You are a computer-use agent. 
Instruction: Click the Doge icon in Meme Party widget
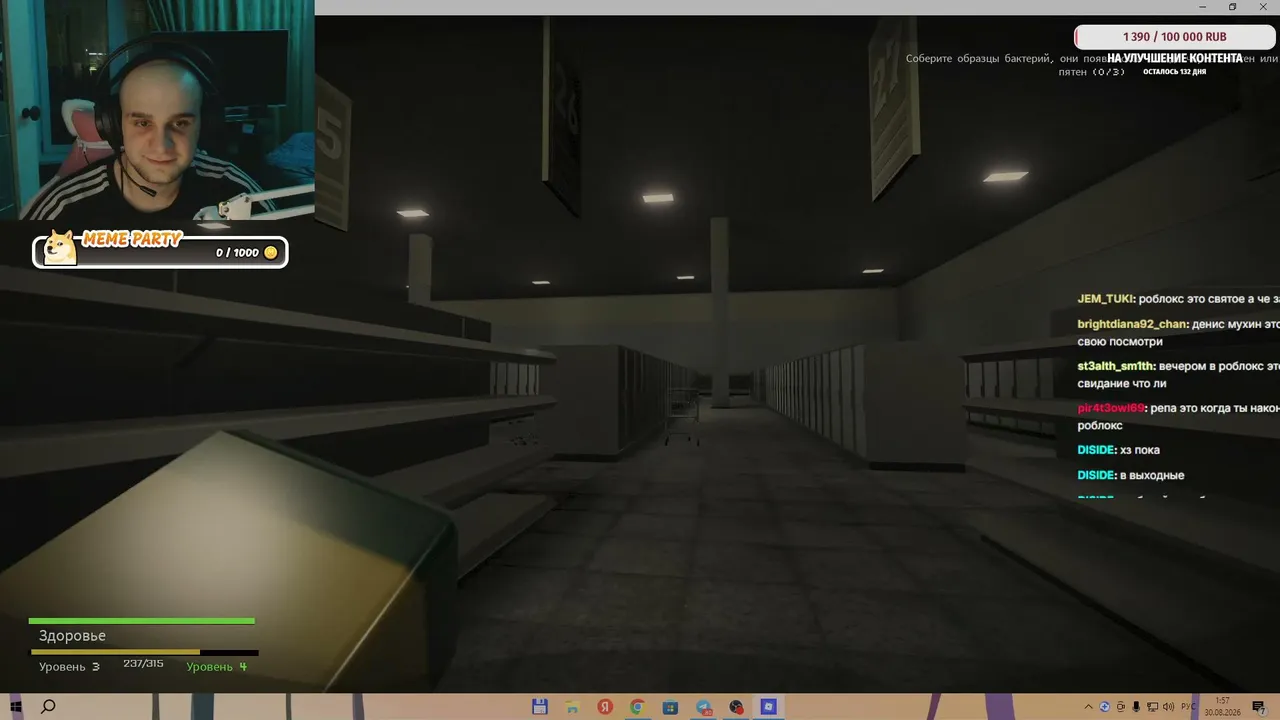coord(61,248)
